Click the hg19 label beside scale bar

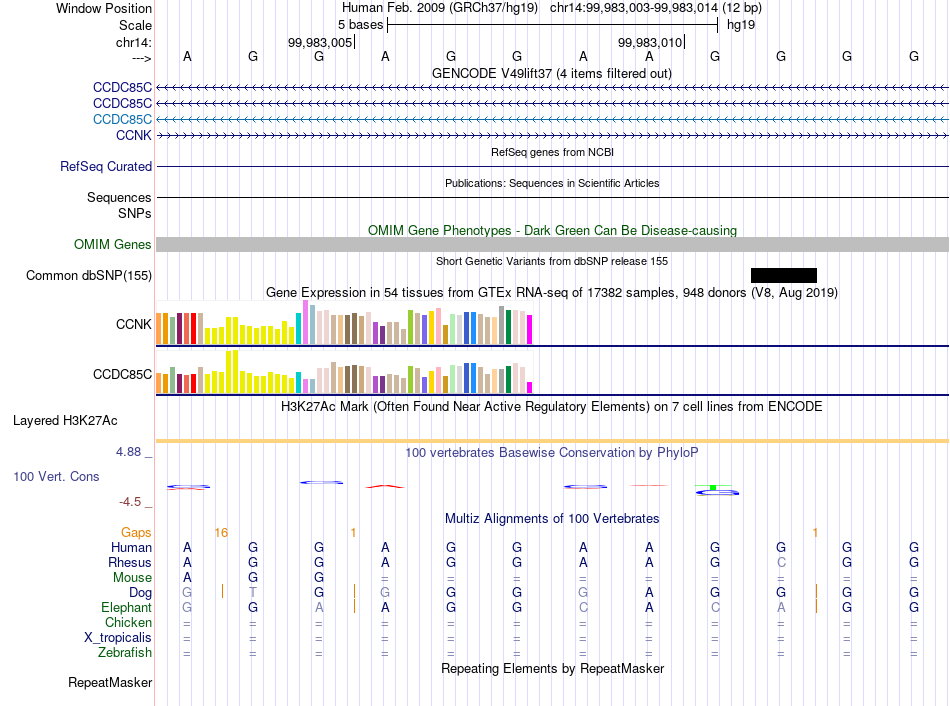pyautogui.click(x=741, y=25)
